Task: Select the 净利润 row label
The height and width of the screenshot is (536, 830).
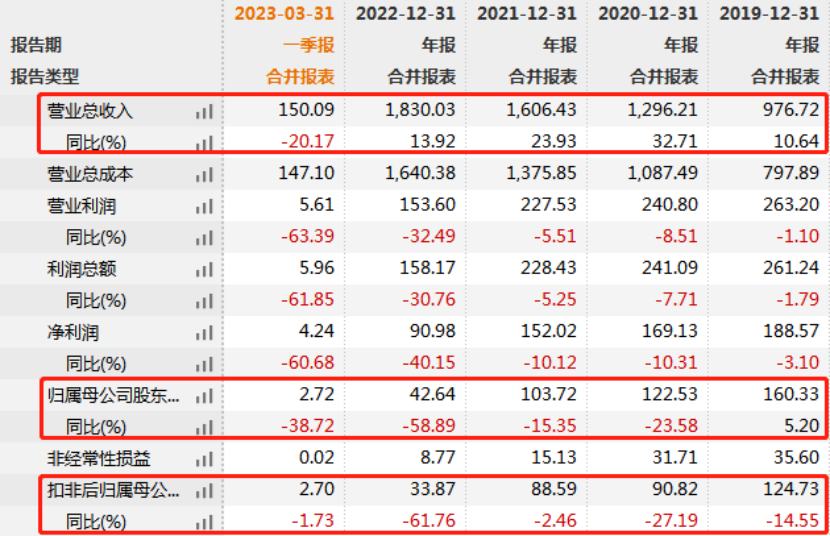Action: 73,332
